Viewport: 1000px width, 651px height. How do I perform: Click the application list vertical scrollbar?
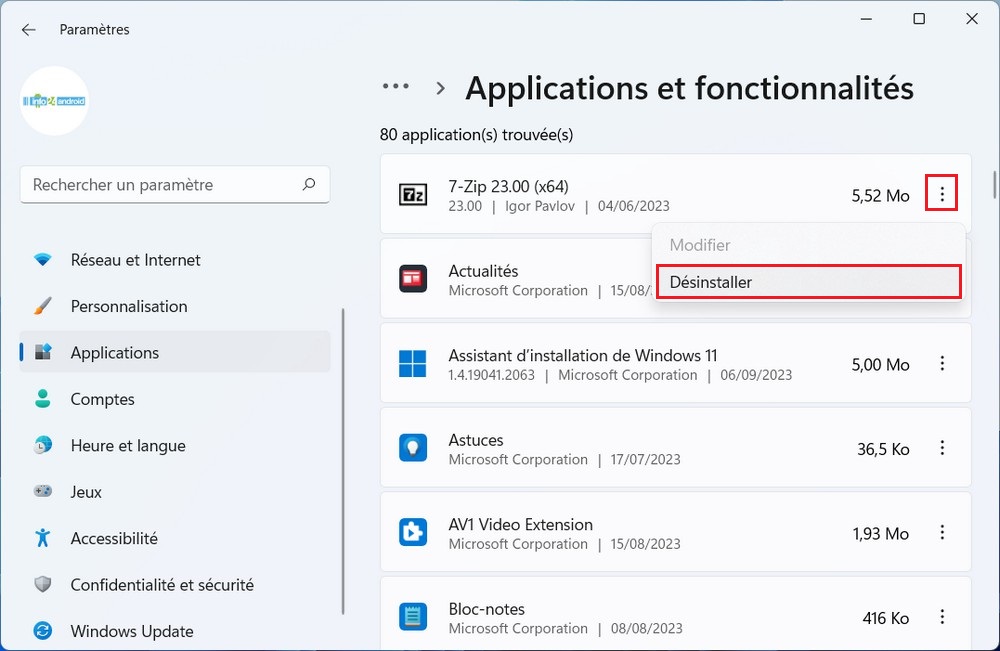pos(994,184)
